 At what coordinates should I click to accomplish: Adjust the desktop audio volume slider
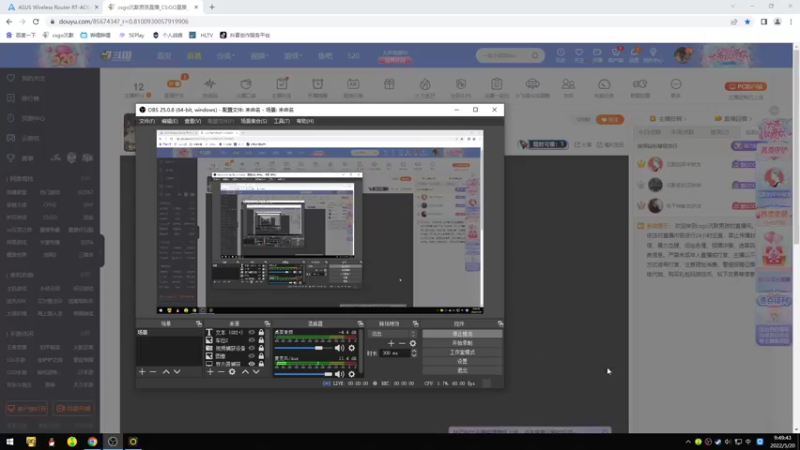click(x=303, y=348)
